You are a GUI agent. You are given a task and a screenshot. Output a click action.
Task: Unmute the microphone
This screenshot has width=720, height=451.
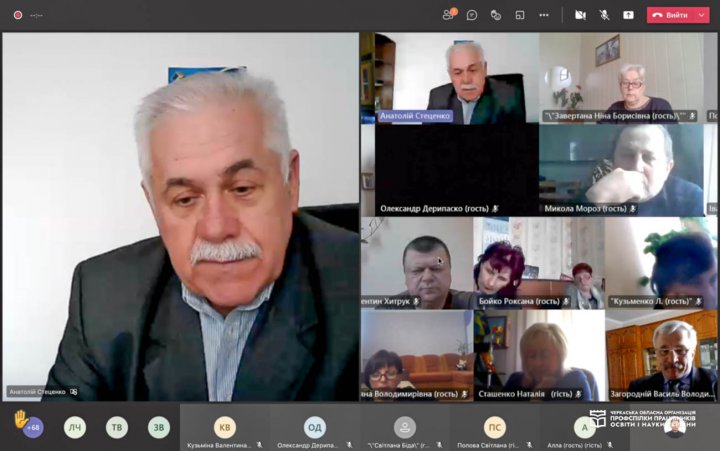click(x=604, y=15)
